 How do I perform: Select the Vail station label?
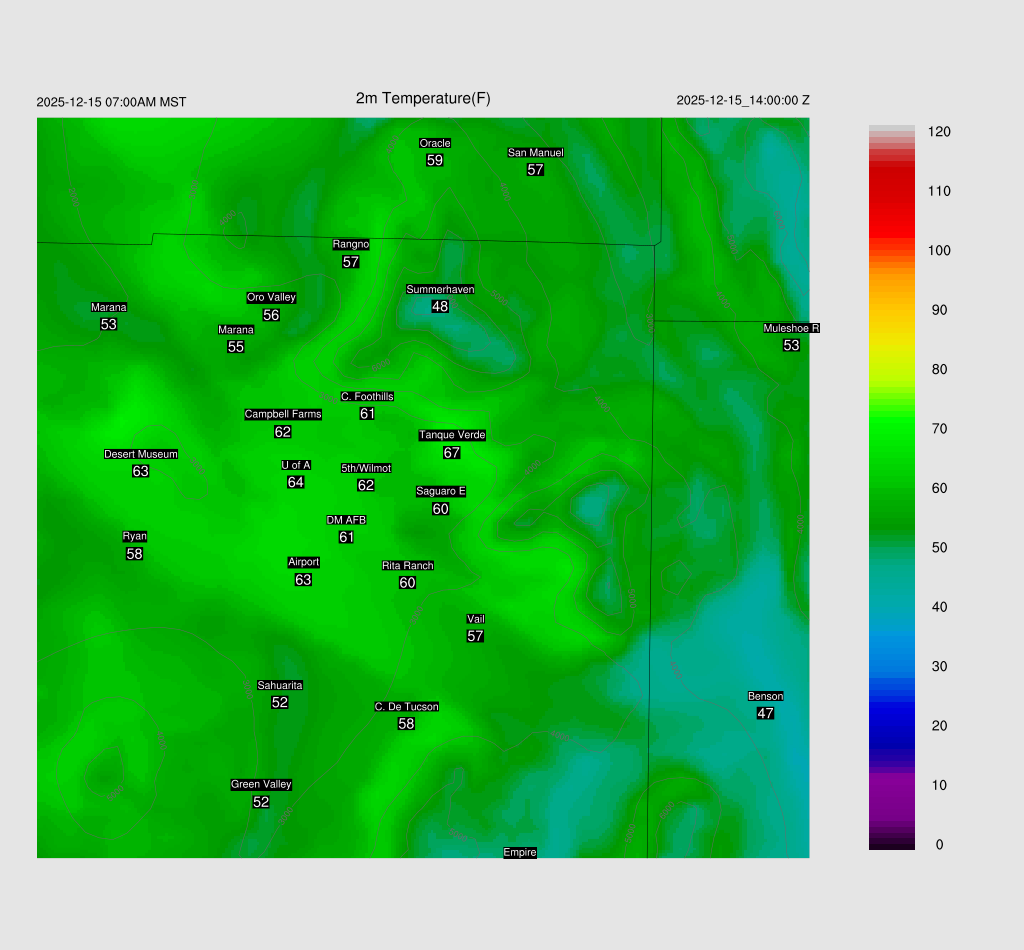point(475,619)
